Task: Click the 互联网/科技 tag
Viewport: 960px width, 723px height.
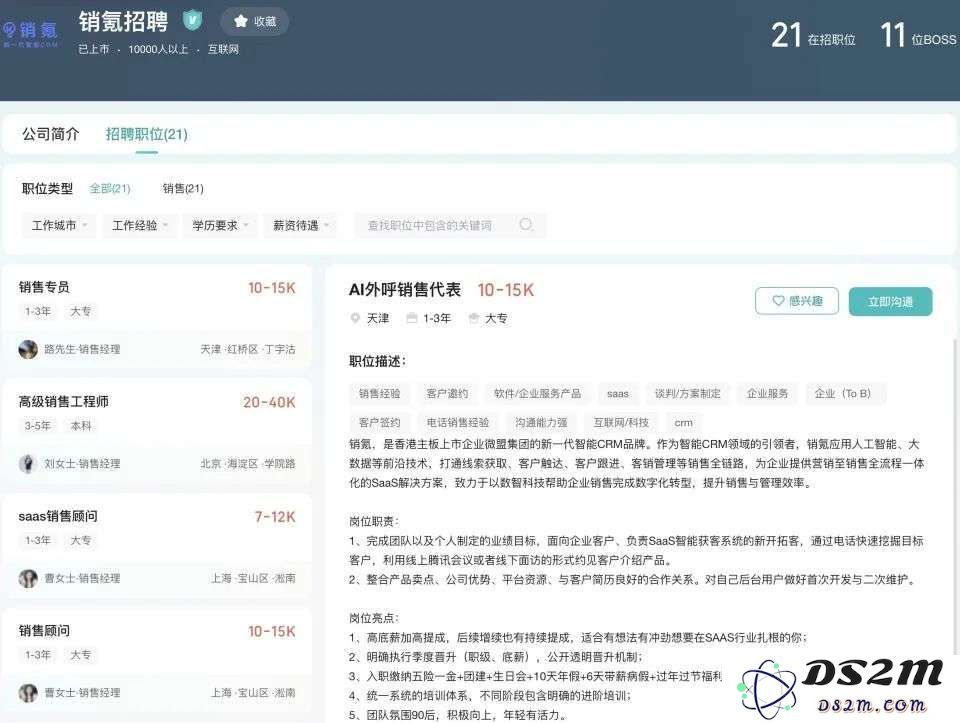Action: pos(621,422)
